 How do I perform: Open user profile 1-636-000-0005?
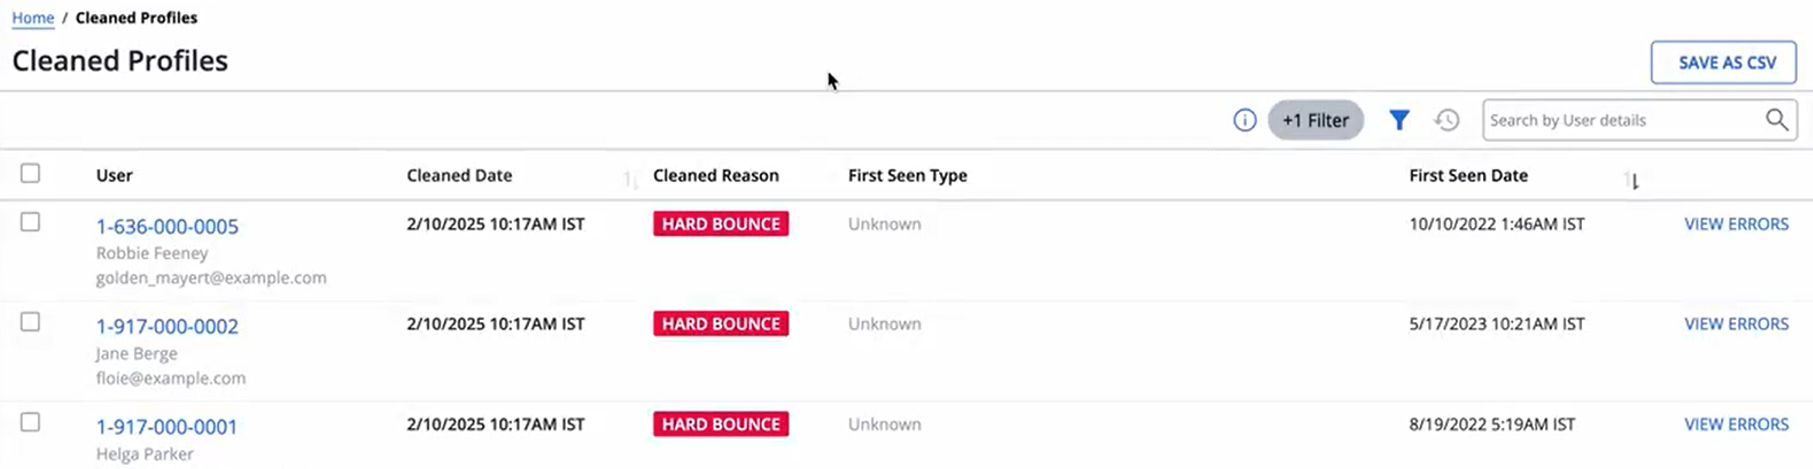(x=167, y=226)
